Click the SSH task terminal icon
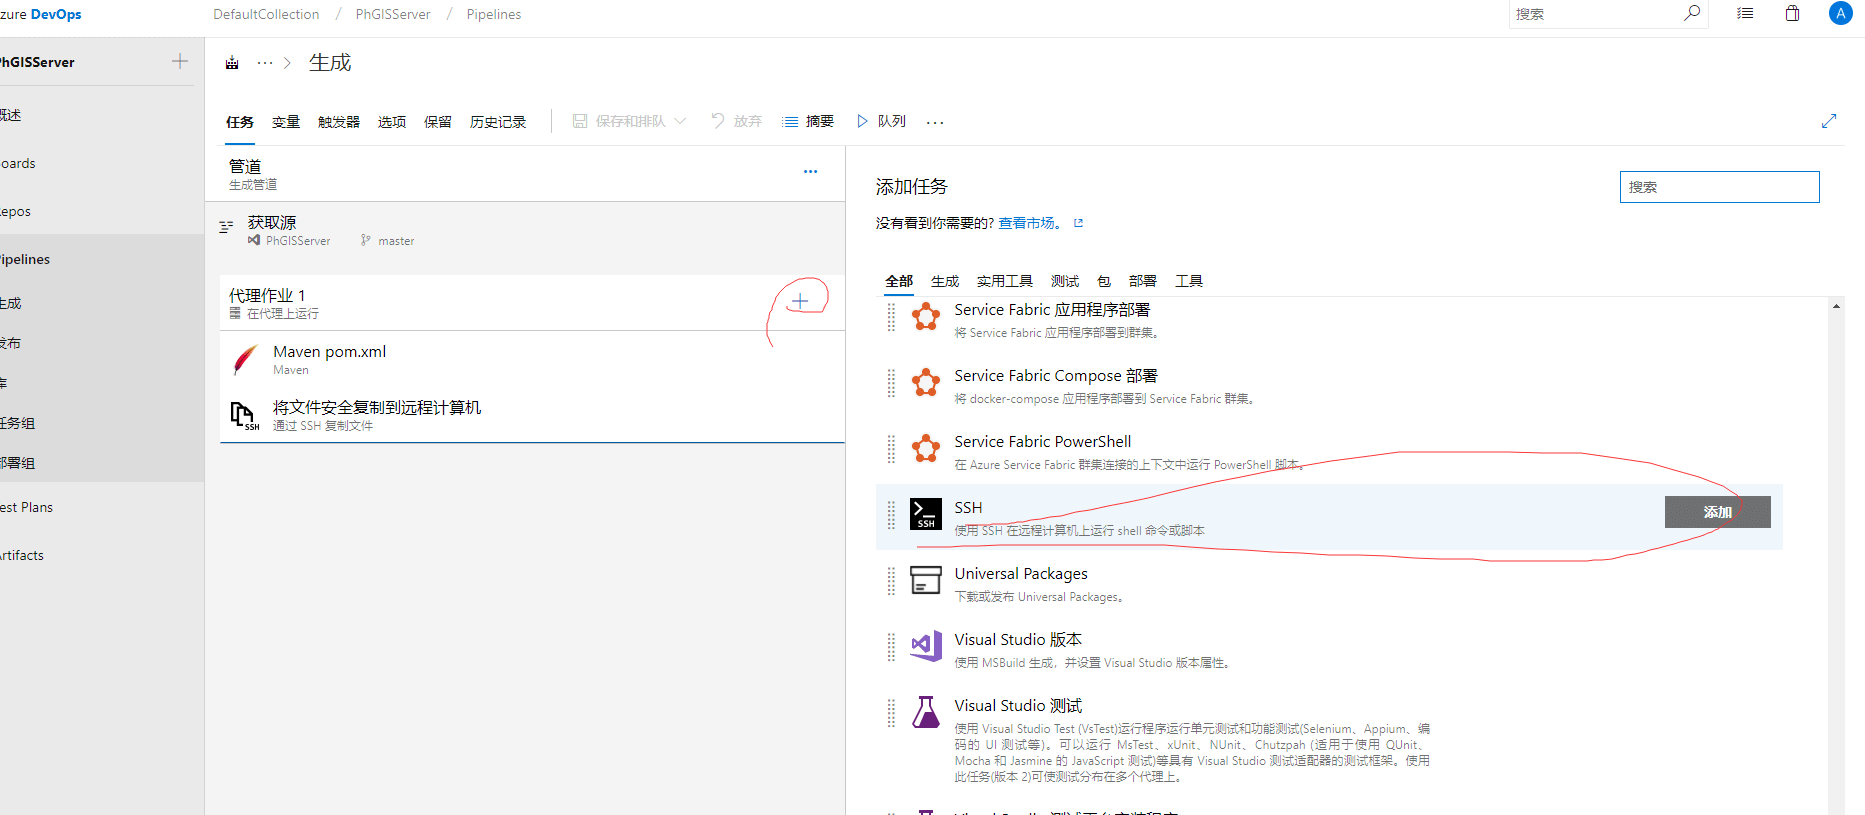The image size is (1865, 815). click(x=925, y=514)
